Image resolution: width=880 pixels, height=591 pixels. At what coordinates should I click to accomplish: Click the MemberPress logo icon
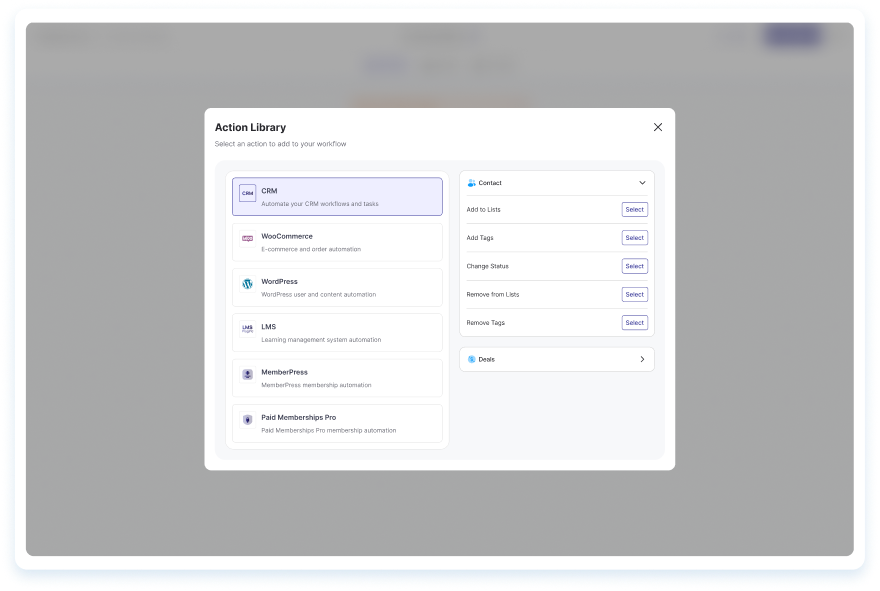248,374
